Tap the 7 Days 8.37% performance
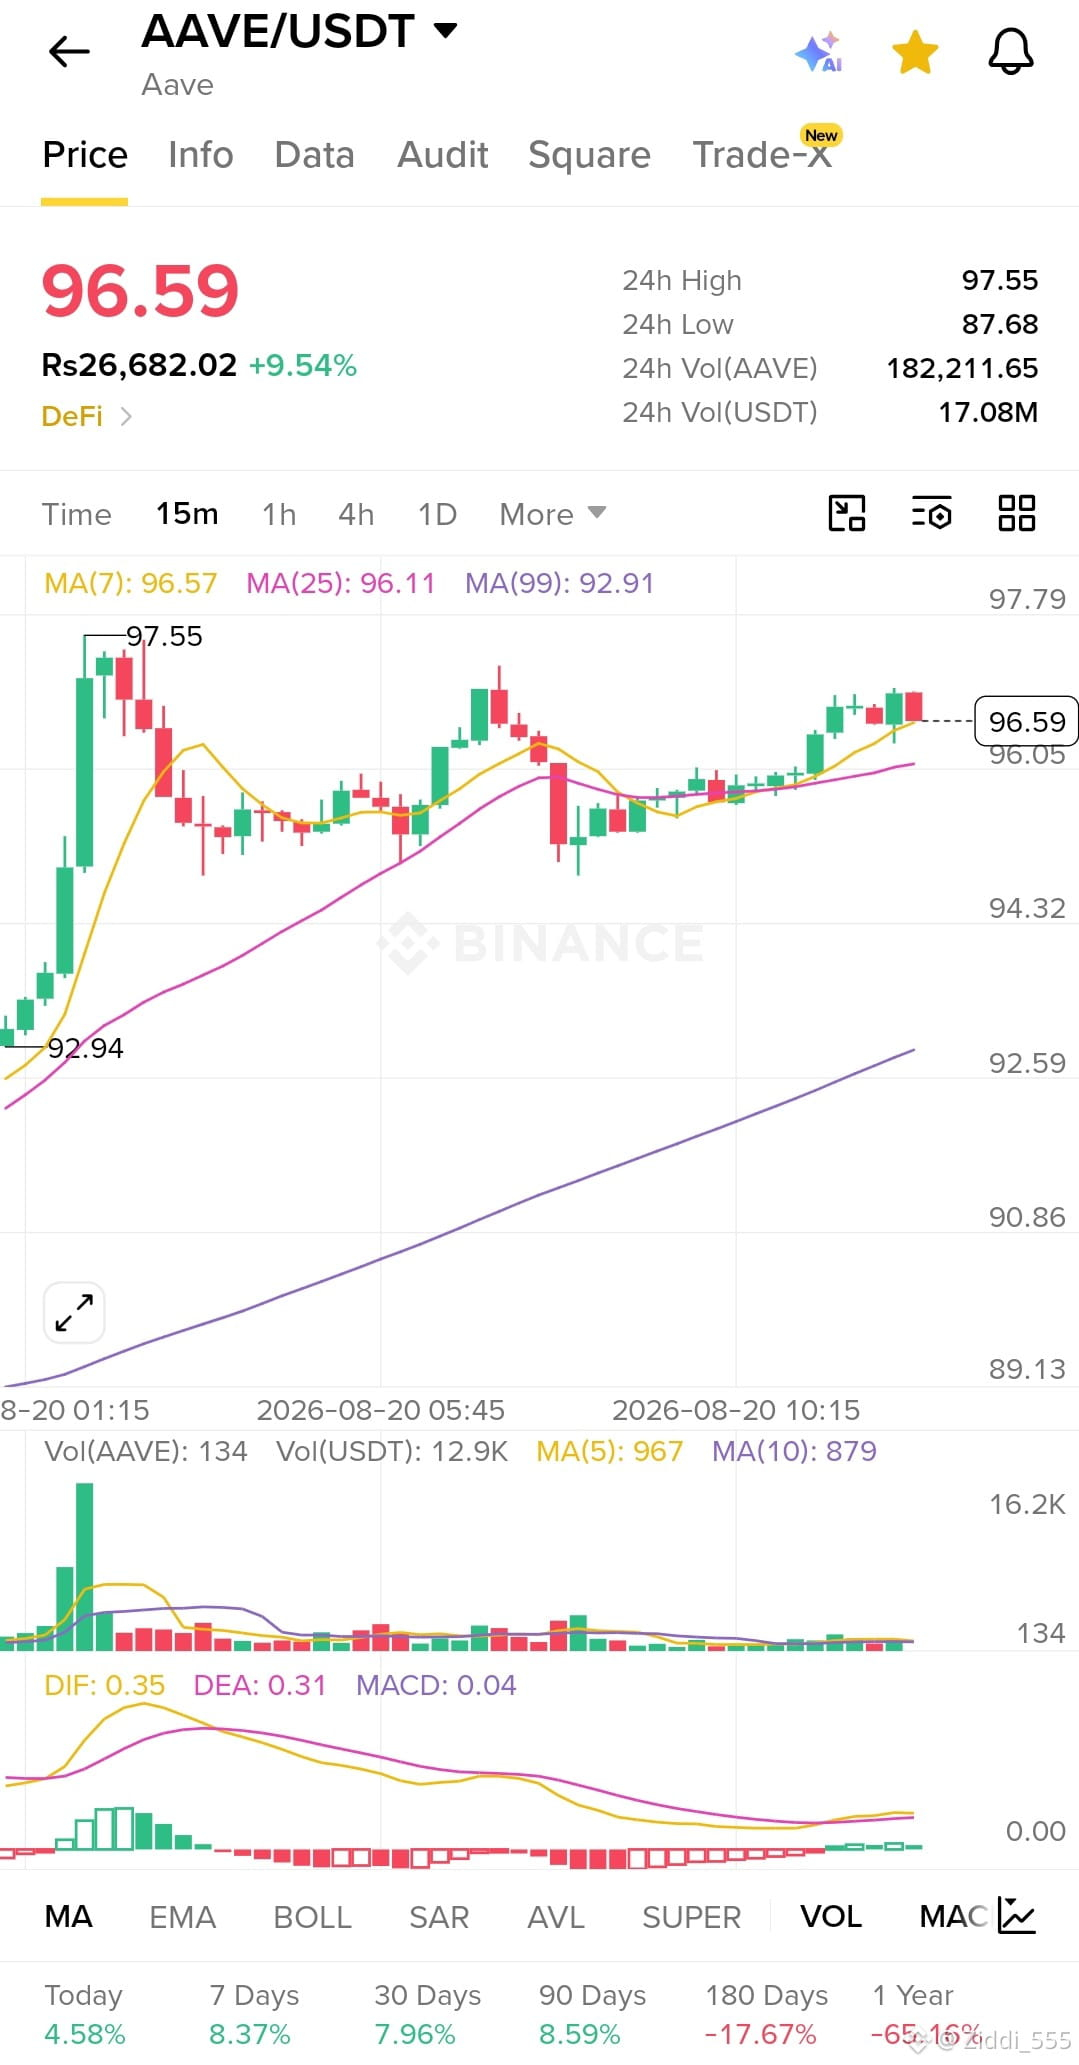This screenshot has width=1079, height=2065. click(254, 2014)
